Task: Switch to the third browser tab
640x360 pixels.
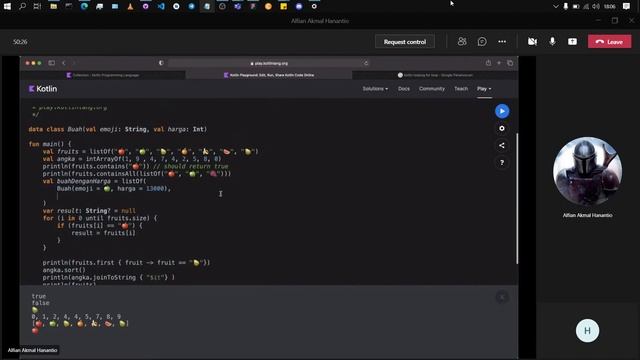Action: click(435, 75)
